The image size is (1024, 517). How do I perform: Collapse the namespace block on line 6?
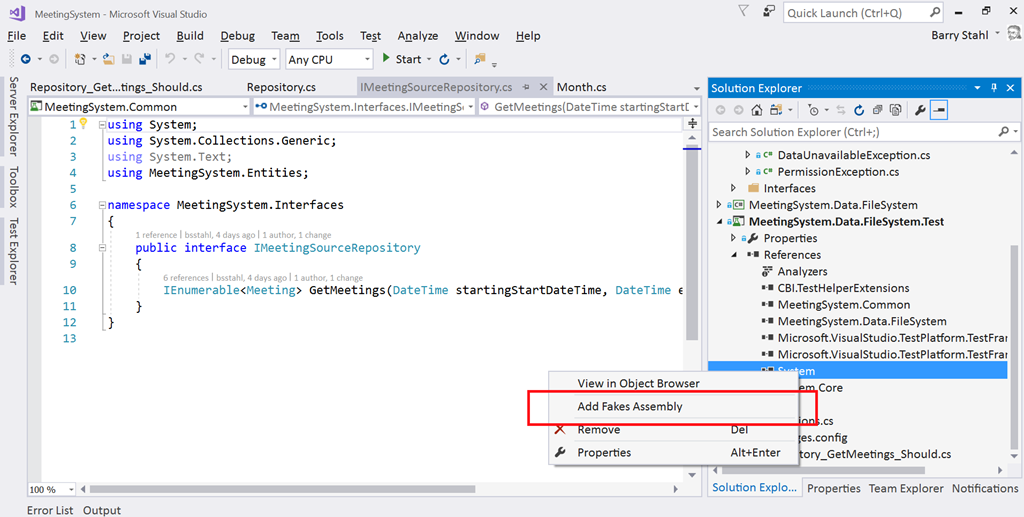[x=102, y=205]
